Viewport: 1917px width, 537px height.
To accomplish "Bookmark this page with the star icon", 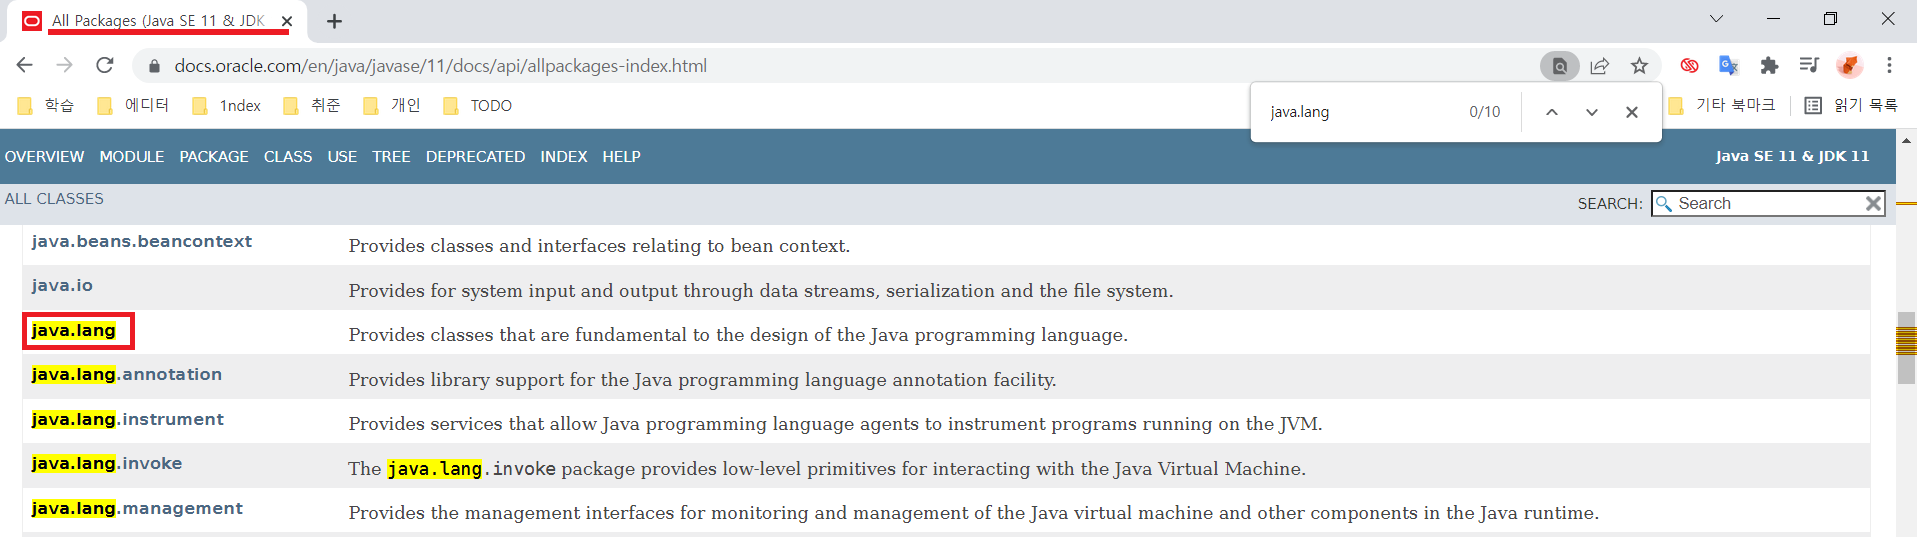I will pyautogui.click(x=1639, y=66).
